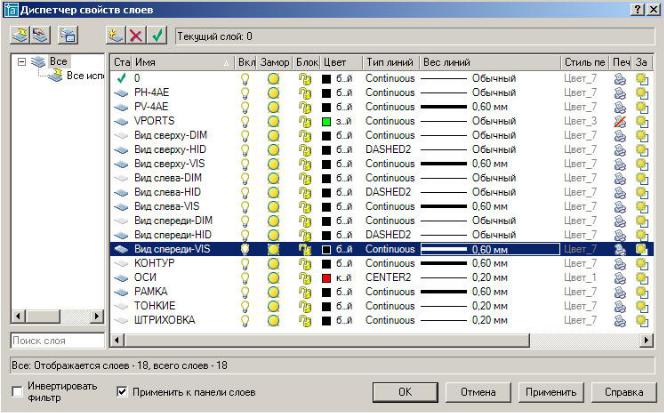The image size is (664, 413).
Task: Open the selected Вид спереди-VIS lineweight field
Action: point(490,249)
